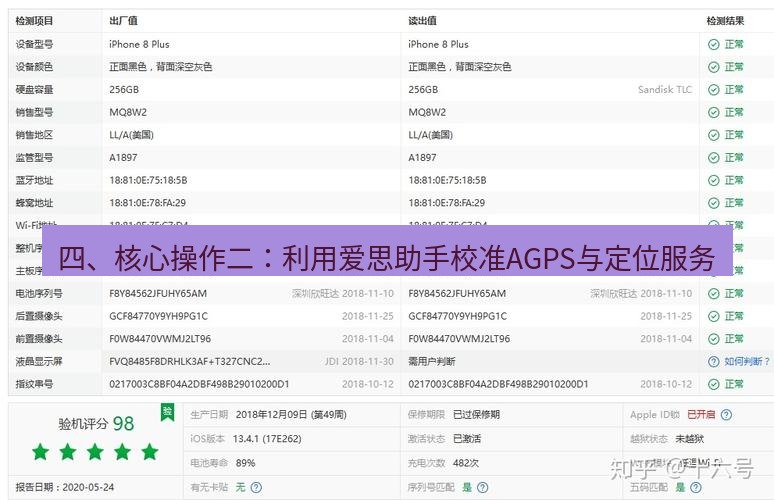The height and width of the screenshot is (500, 774).
Task: Click iPhone 8 Plus in 读出值 column
Action: pyautogui.click(x=438, y=44)
